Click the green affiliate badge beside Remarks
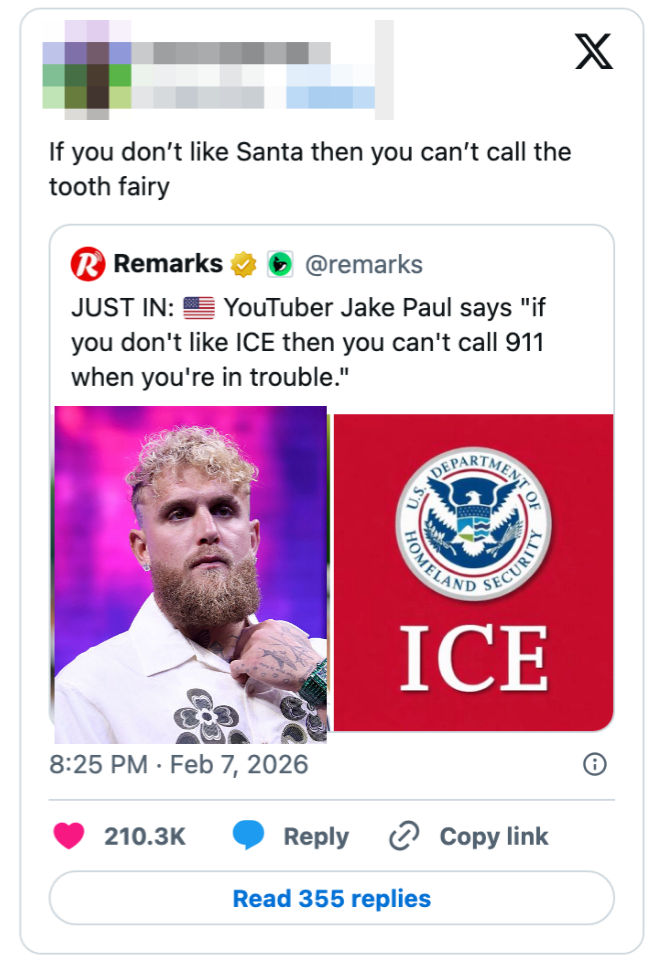Viewport: 672px width, 966px height. pos(277,265)
